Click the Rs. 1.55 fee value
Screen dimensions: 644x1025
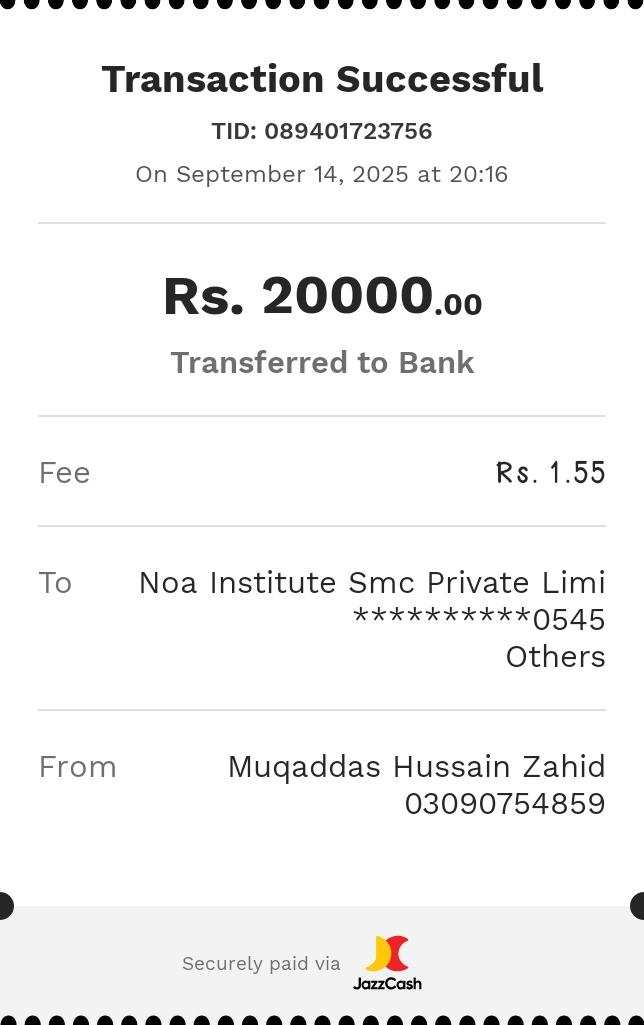click(551, 472)
